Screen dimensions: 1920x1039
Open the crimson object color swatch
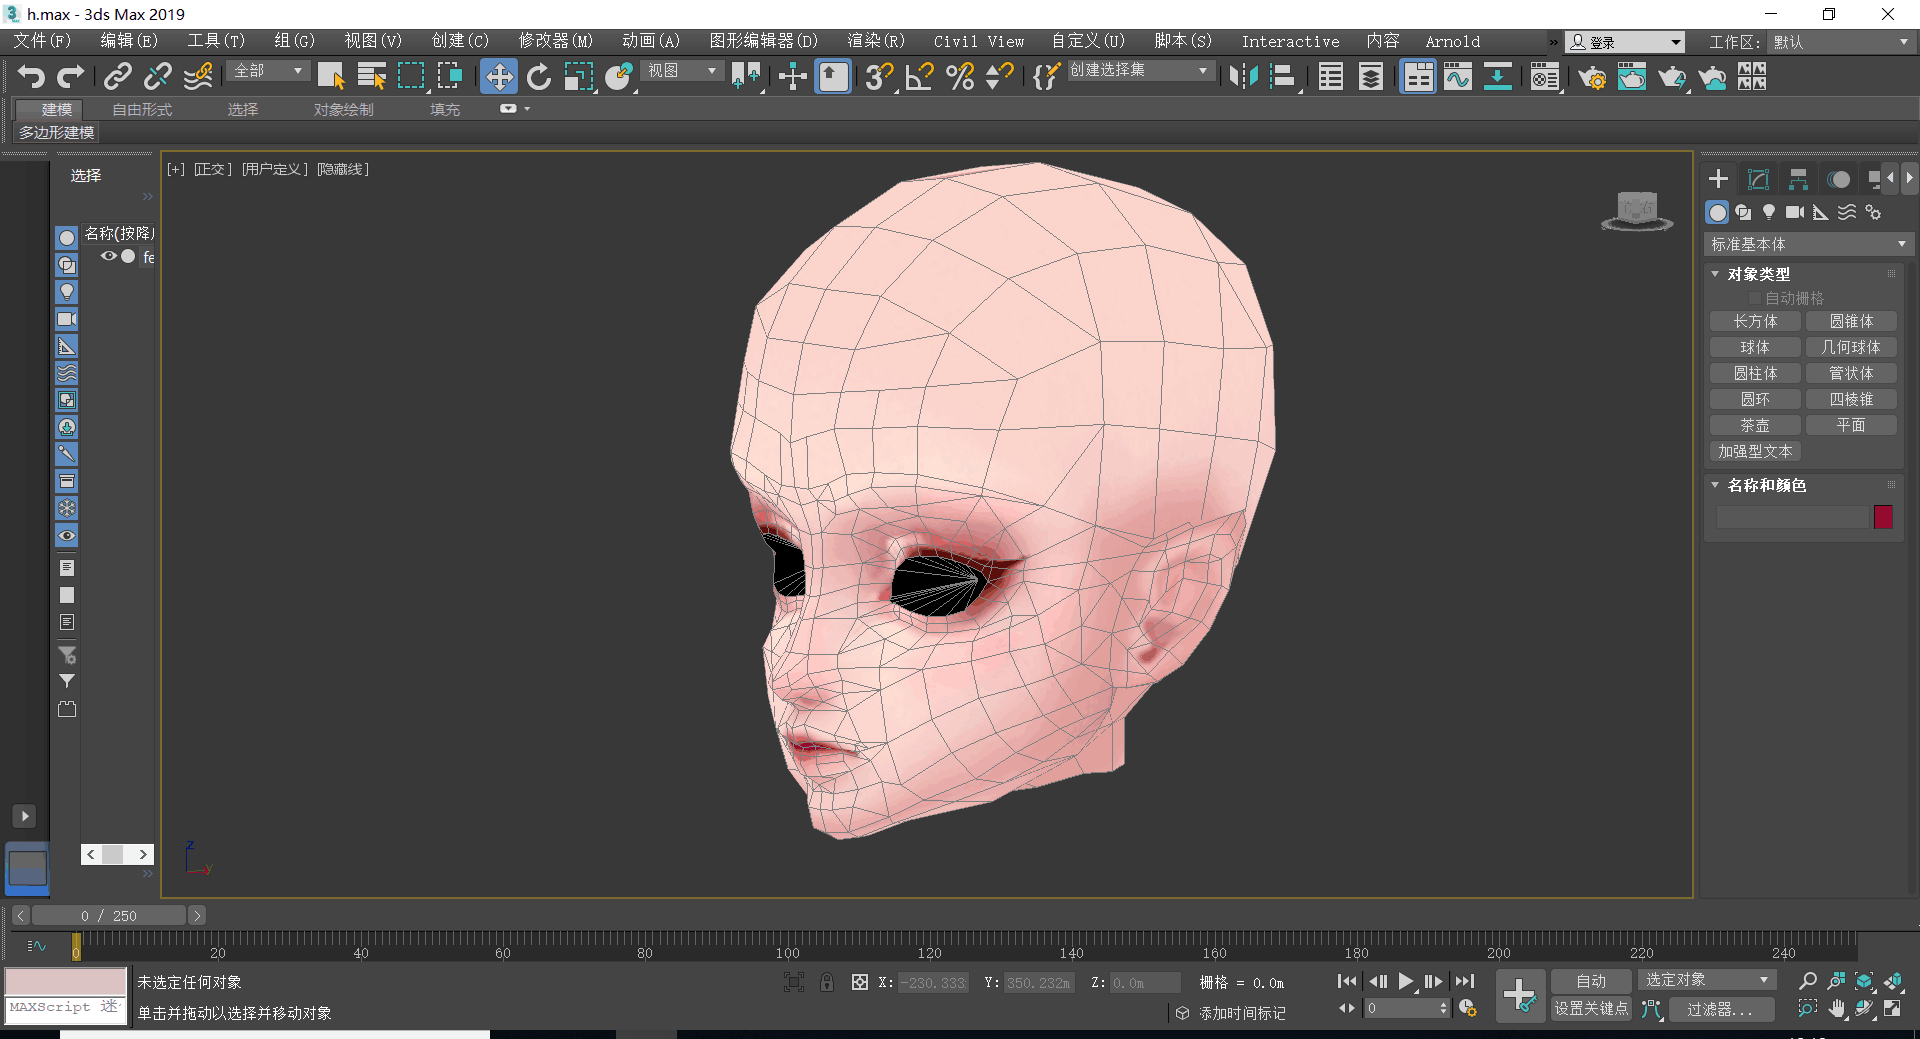(x=1883, y=516)
